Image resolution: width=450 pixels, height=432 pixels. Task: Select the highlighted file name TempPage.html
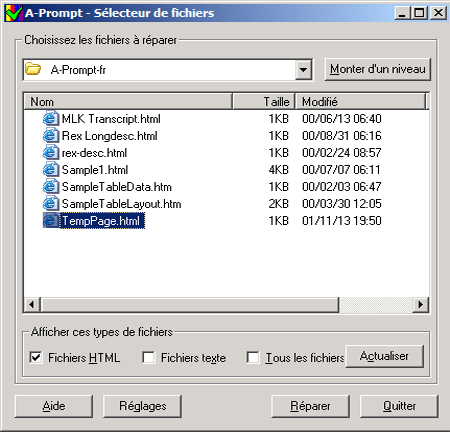(x=102, y=221)
